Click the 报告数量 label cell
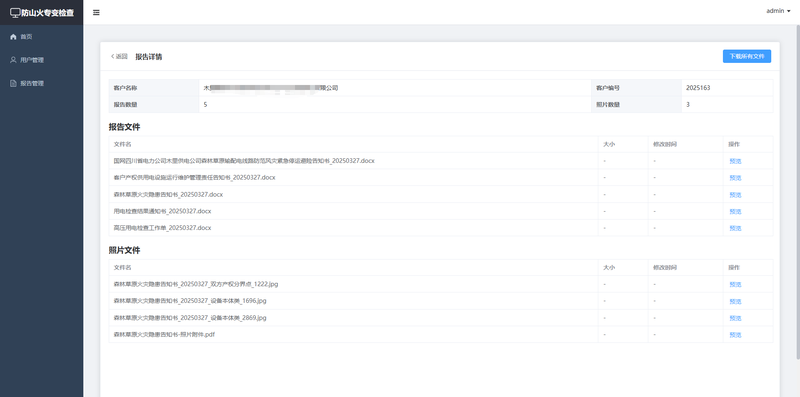Screen dimensions: 800x397 [154, 105]
